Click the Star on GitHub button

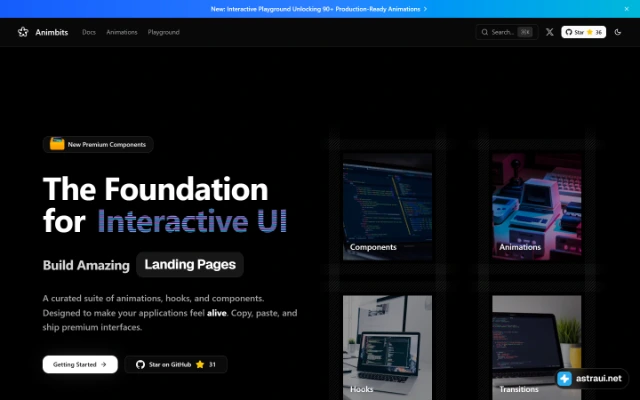tap(176, 364)
